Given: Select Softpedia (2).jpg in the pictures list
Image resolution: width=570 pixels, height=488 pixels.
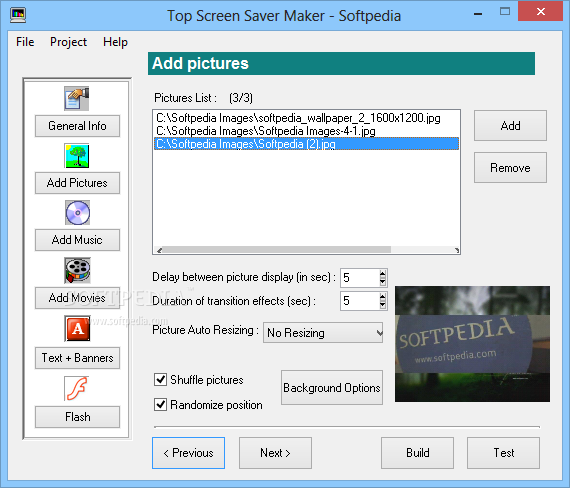Looking at the screenshot, I should point(306,144).
